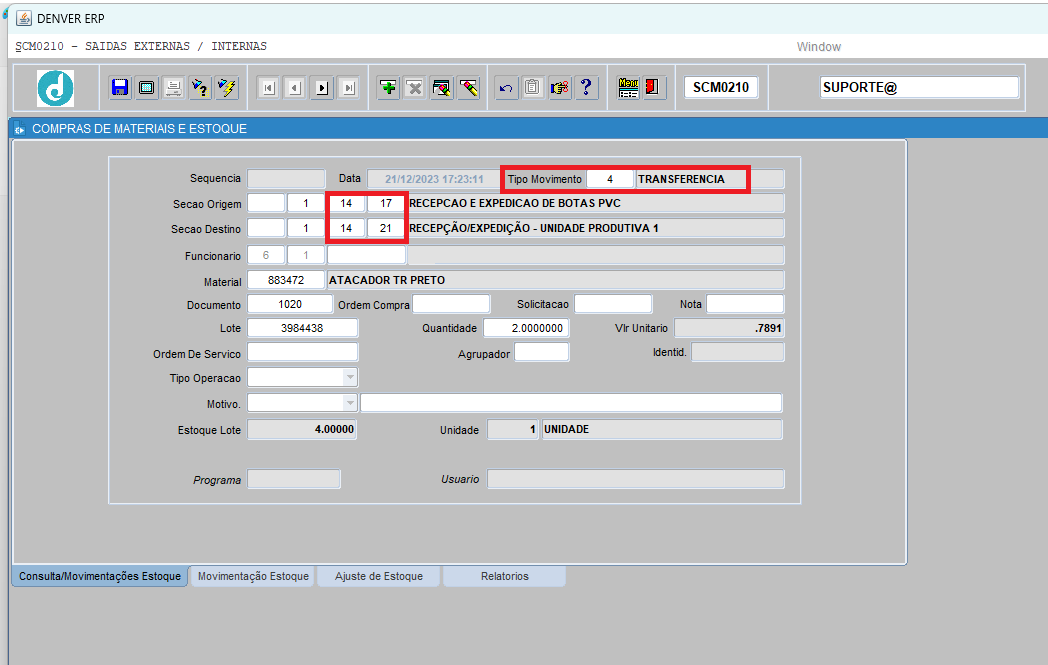Click the 'ATACADOR TR PRETO' material description
The width and height of the screenshot is (1048, 665).
(x=386, y=280)
